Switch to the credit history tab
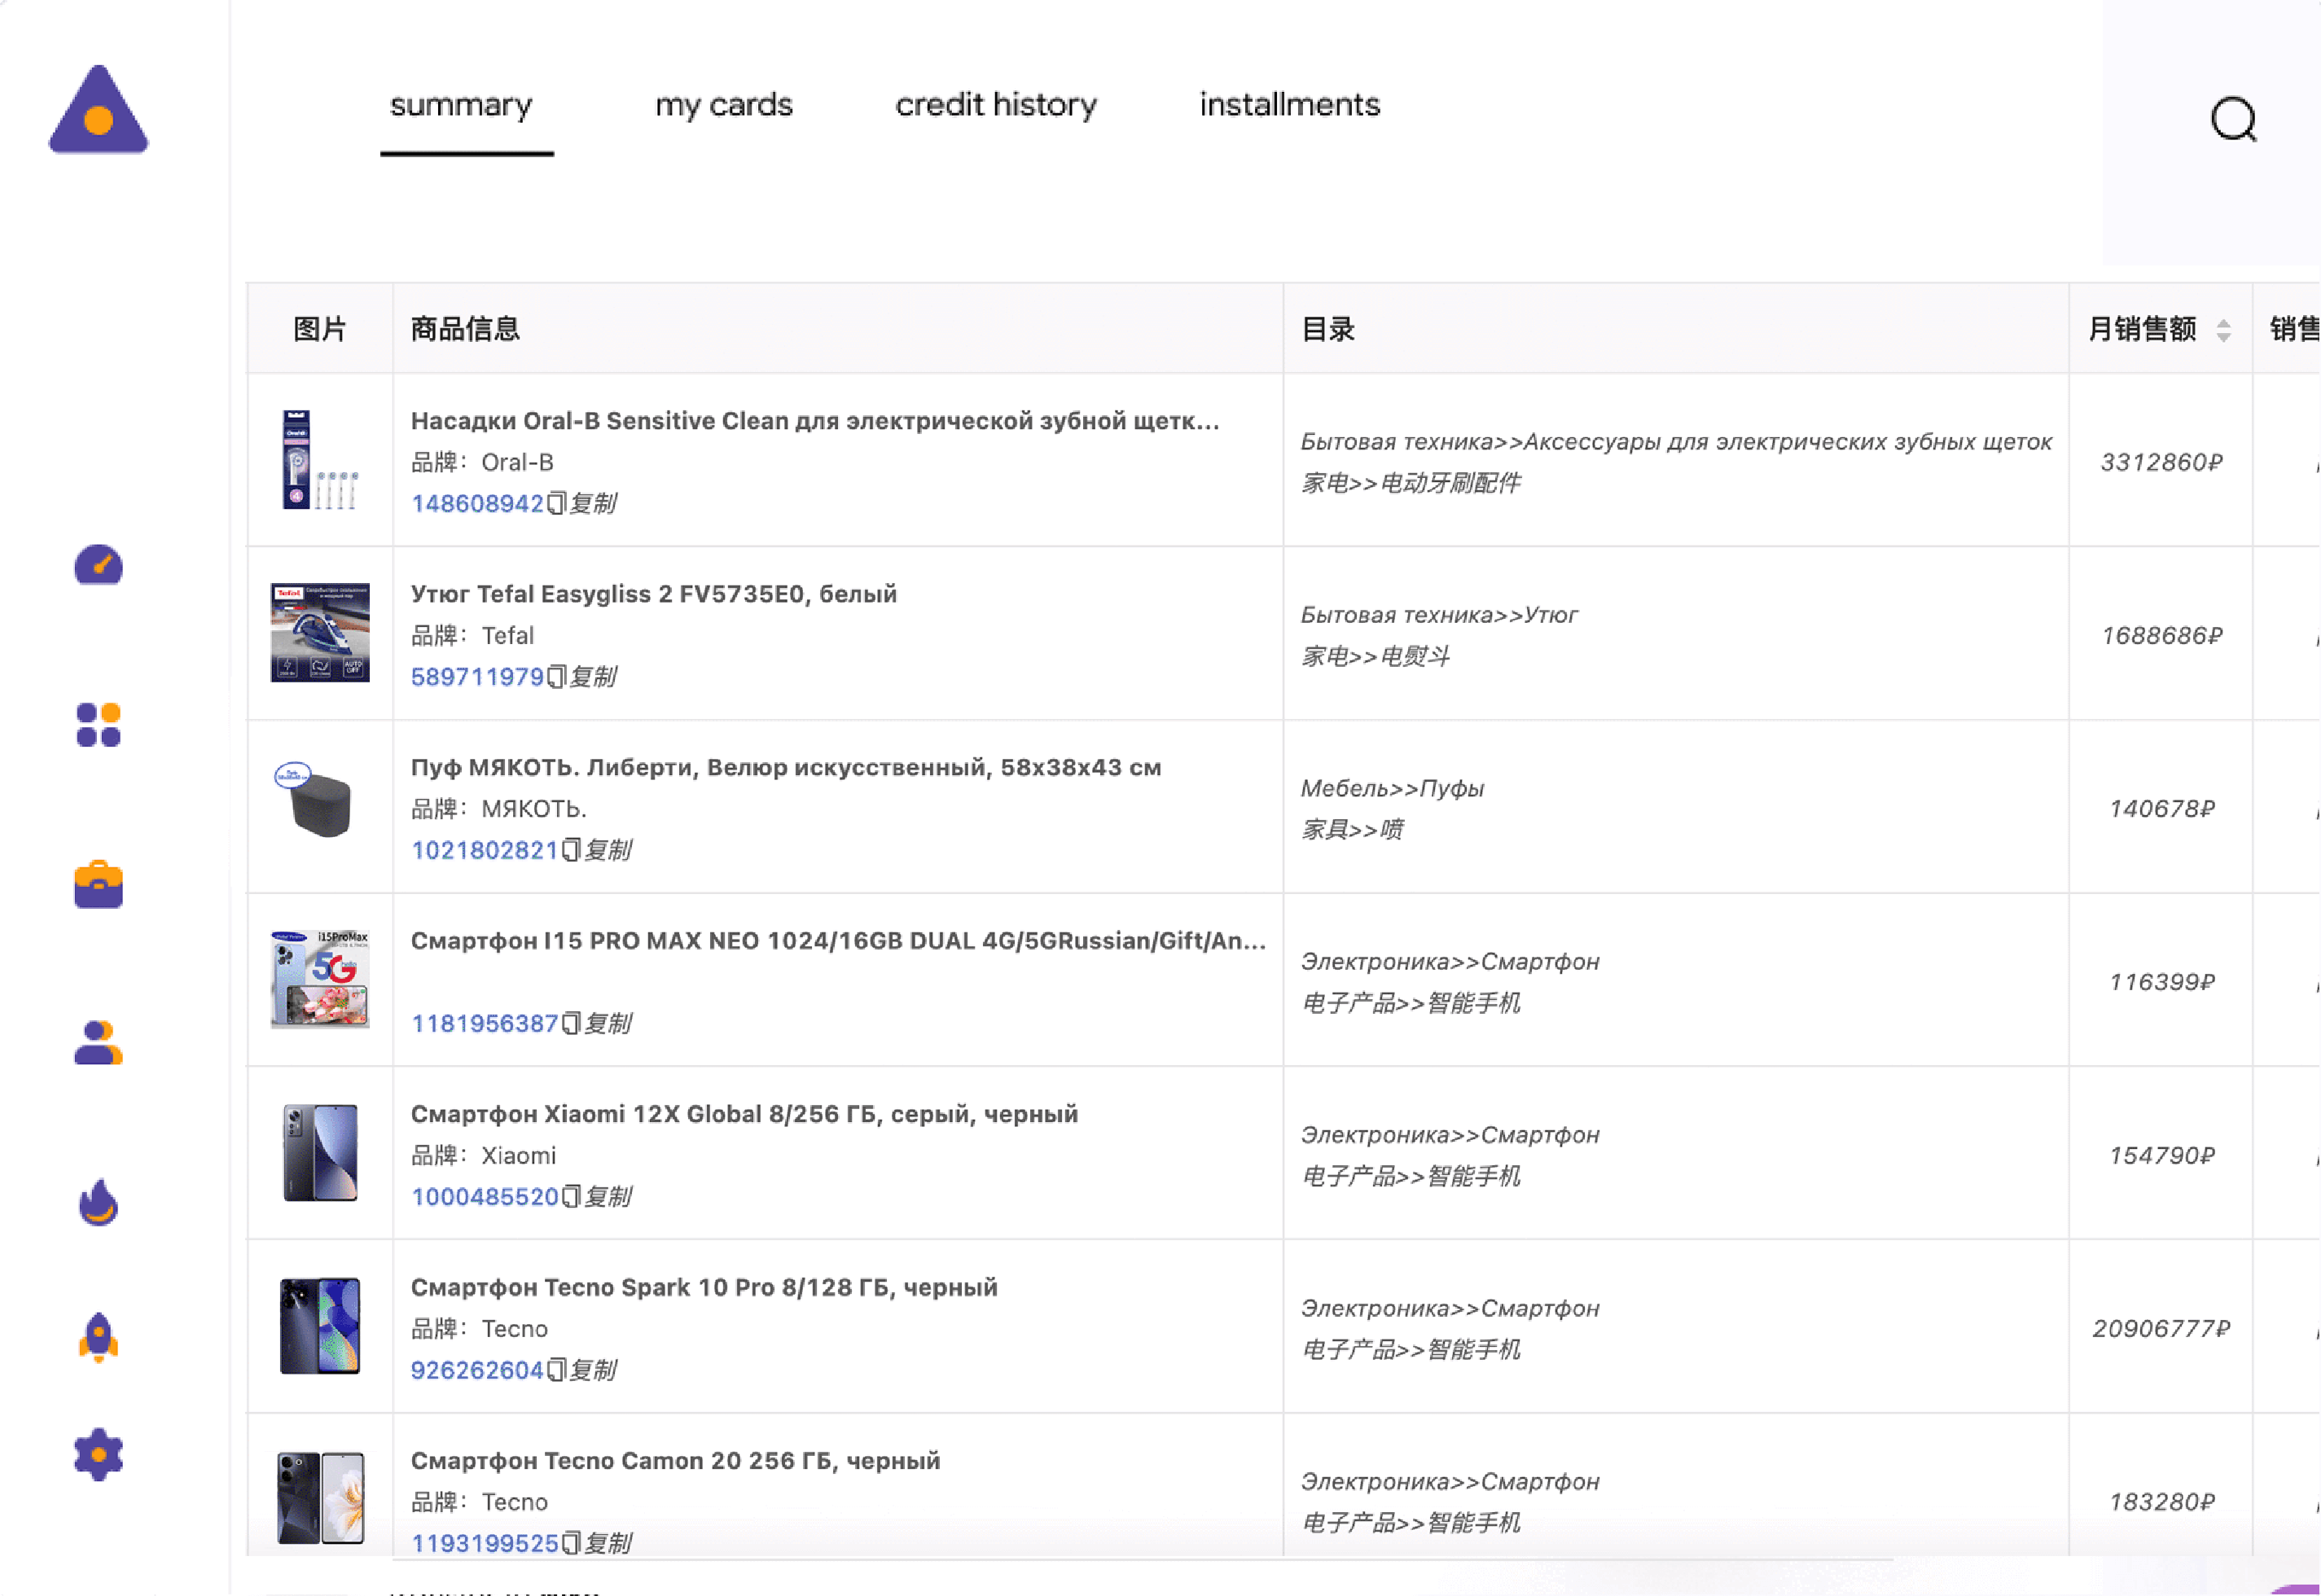Screen dimensions: 2321x1596 995,105
